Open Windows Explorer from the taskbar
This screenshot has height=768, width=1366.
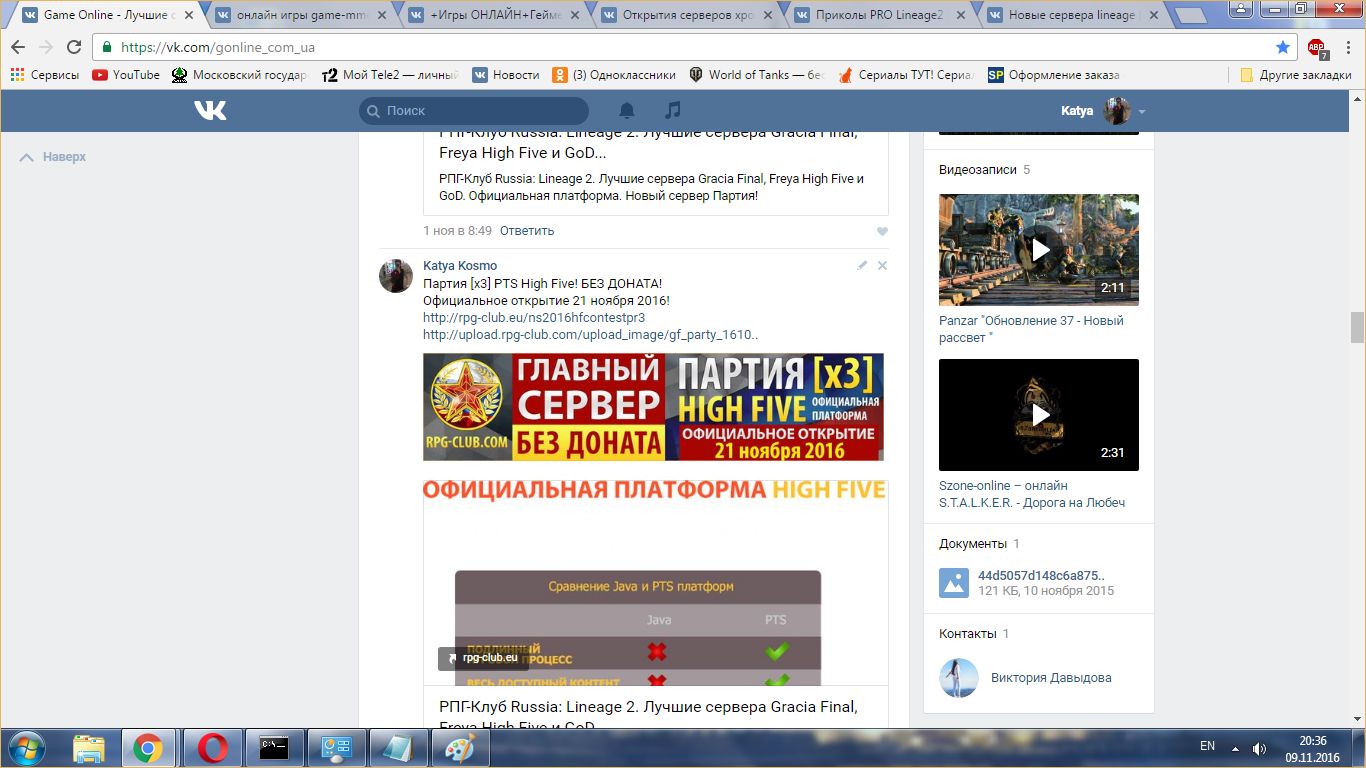tap(88, 748)
